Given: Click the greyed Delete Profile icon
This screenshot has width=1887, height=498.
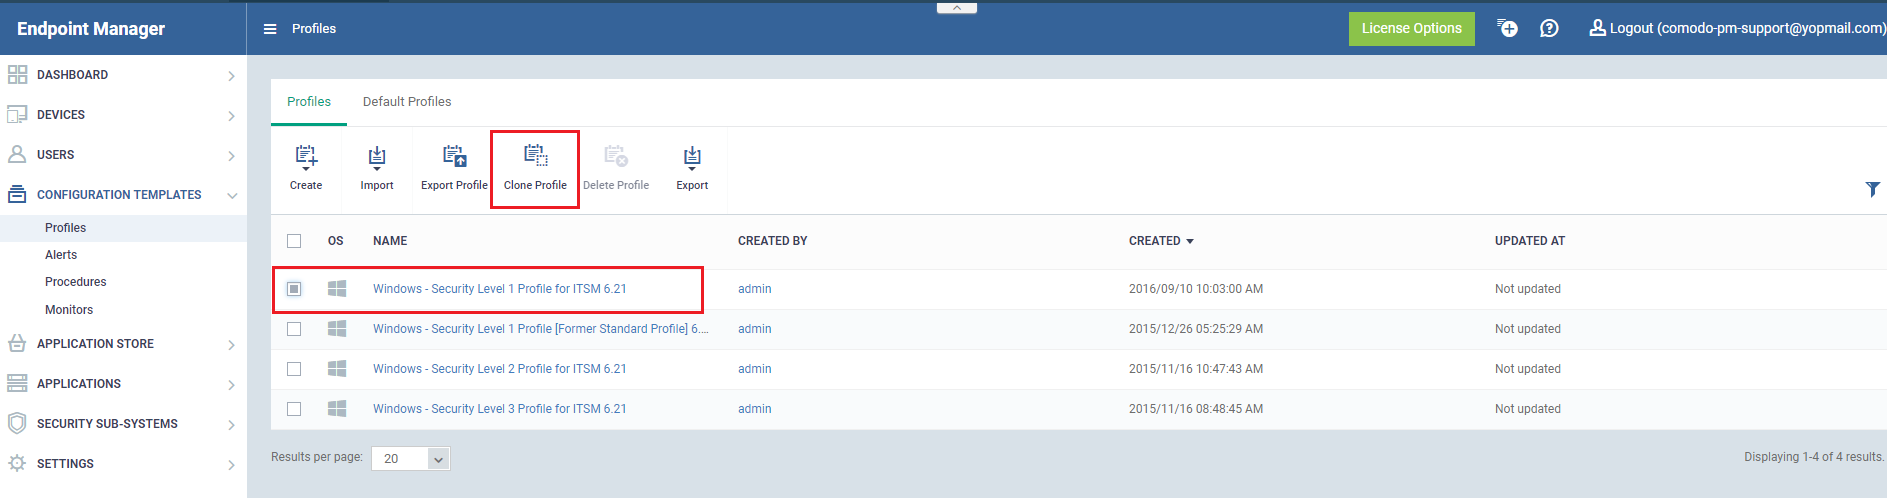Looking at the screenshot, I should point(616,156).
